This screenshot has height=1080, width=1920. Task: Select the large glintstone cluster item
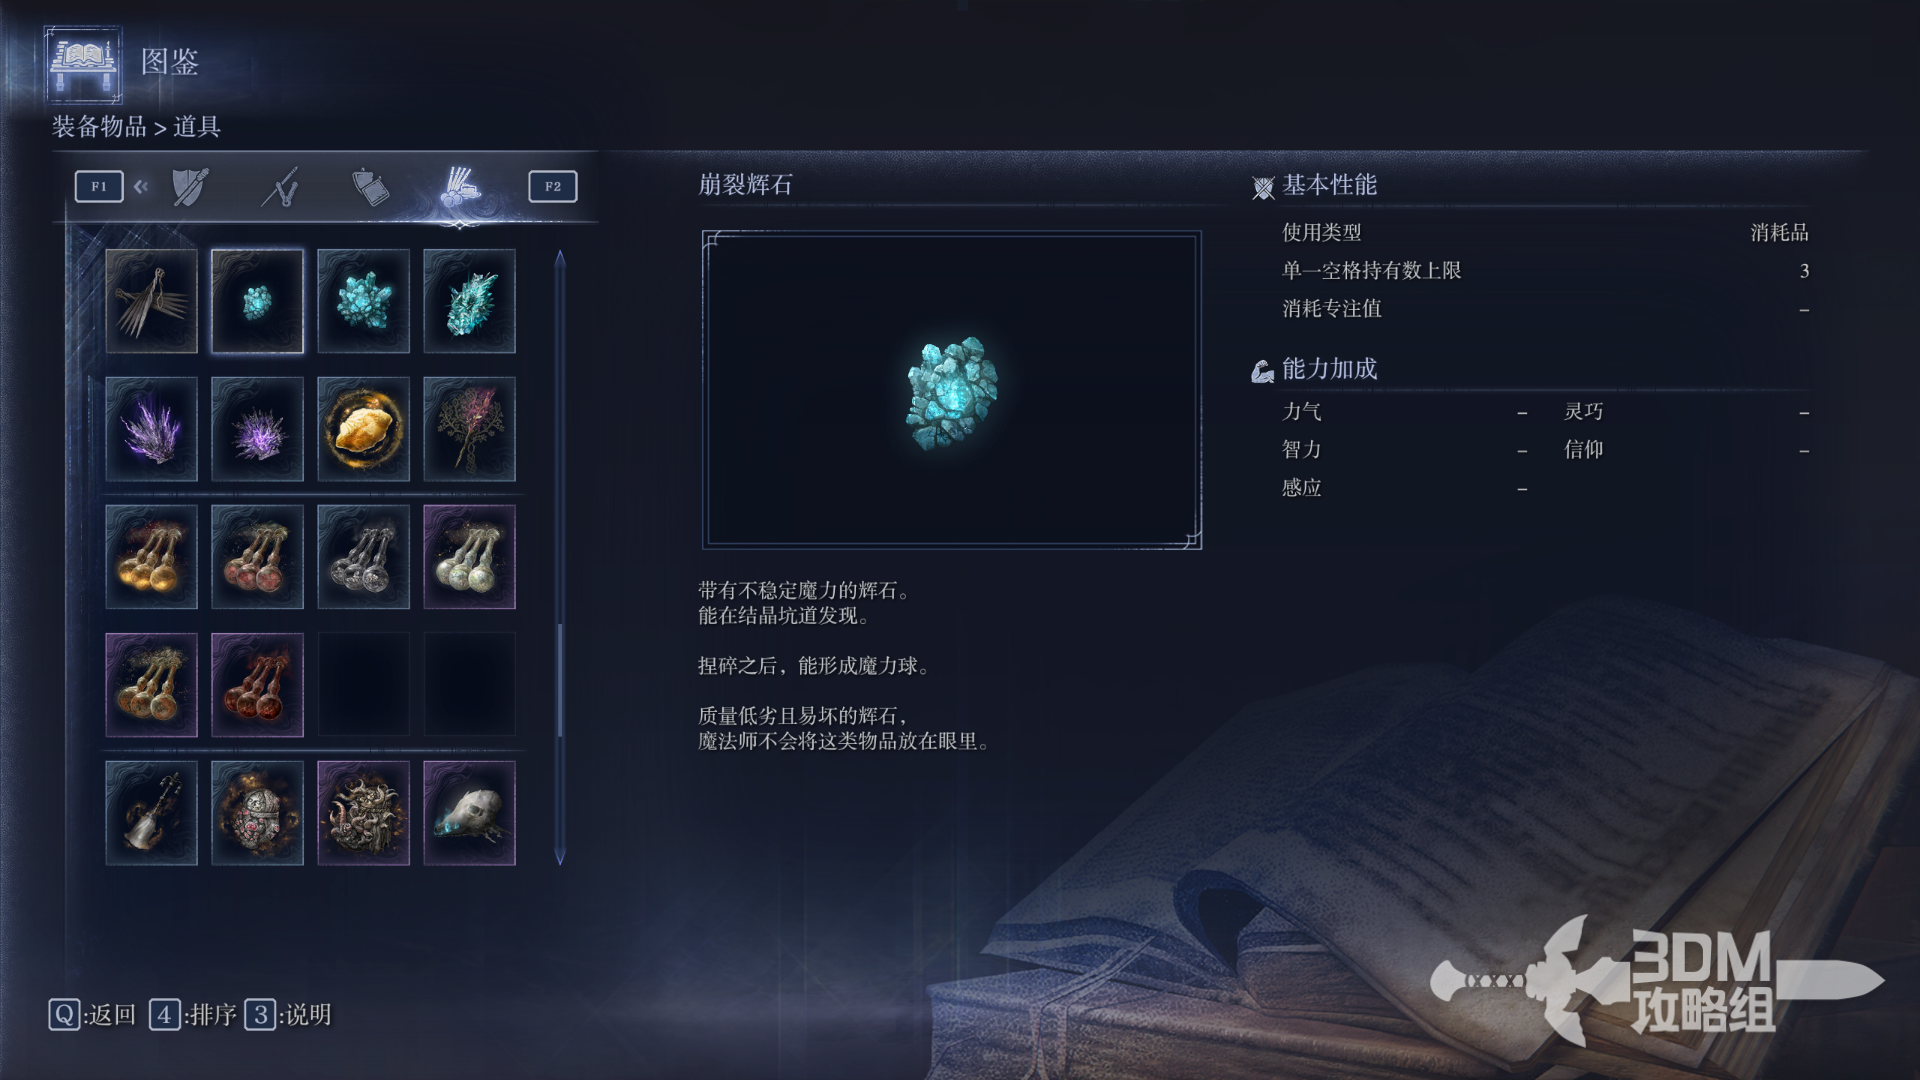[469, 301]
